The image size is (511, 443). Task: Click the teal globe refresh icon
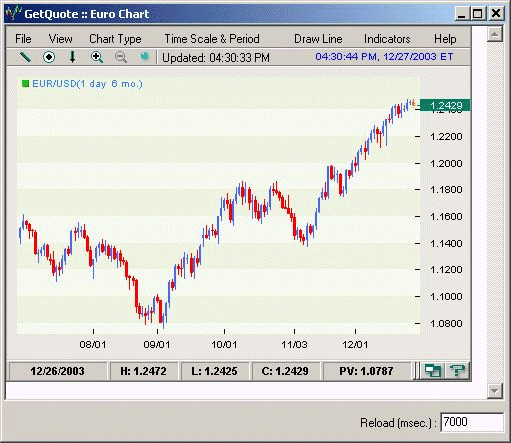click(x=144, y=56)
